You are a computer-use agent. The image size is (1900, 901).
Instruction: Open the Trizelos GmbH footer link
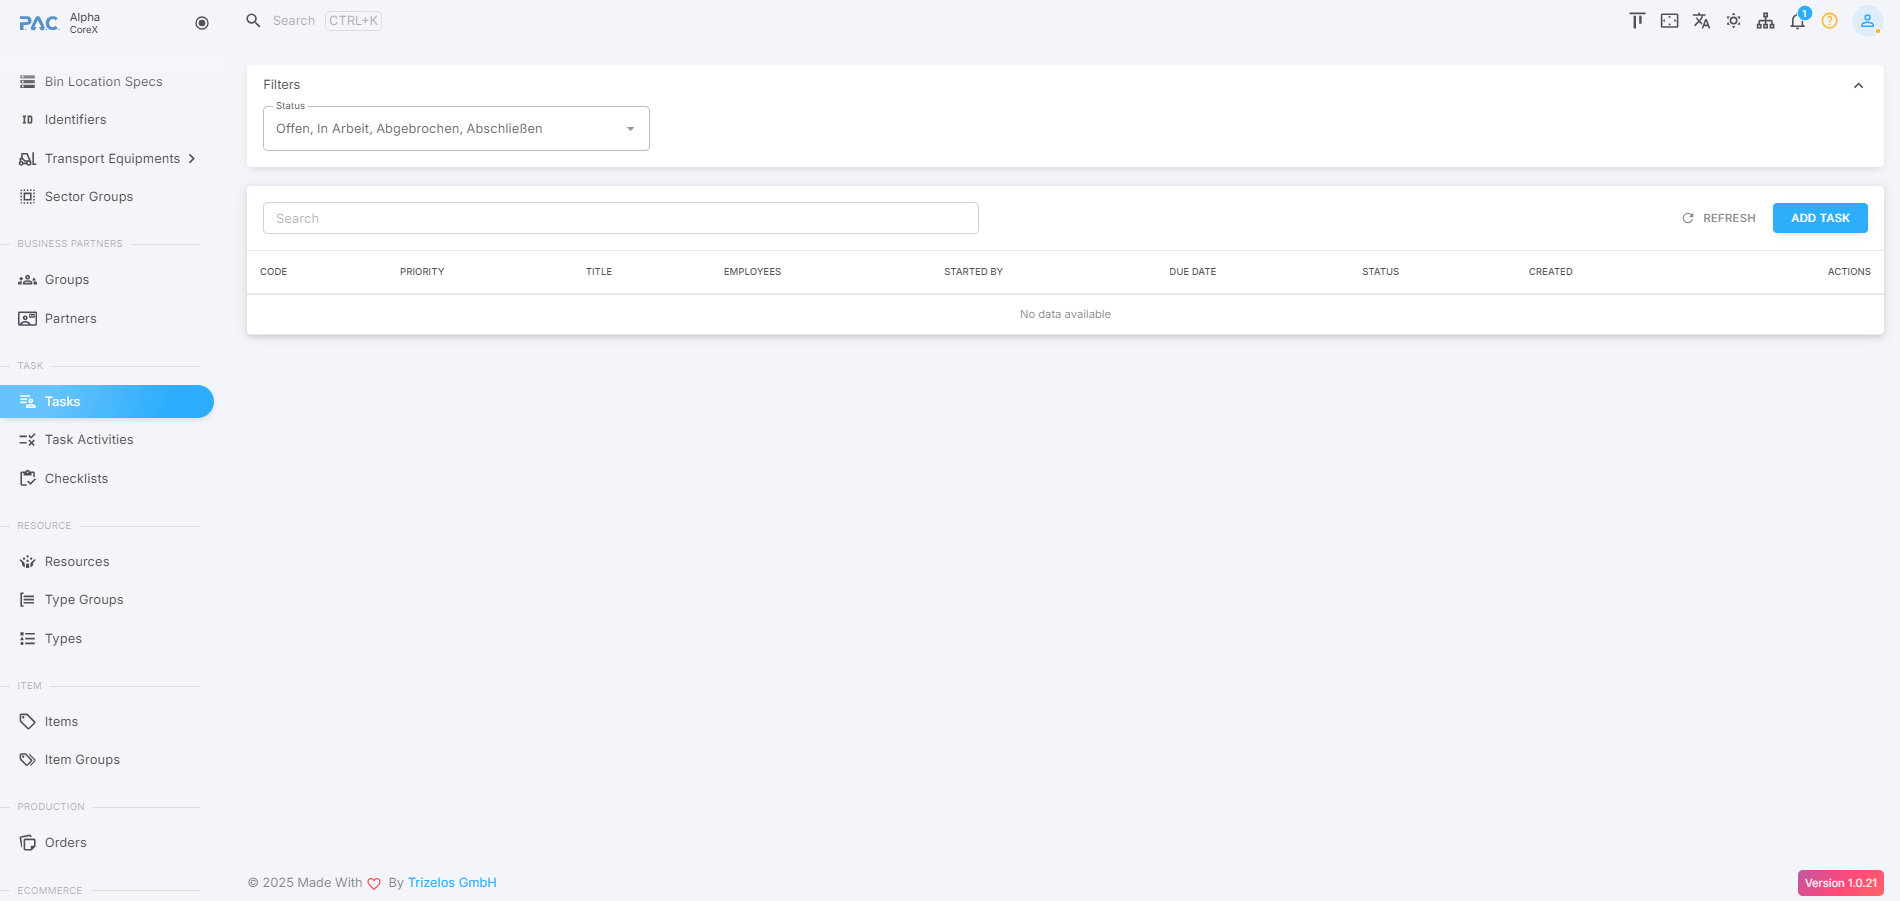pyautogui.click(x=452, y=883)
